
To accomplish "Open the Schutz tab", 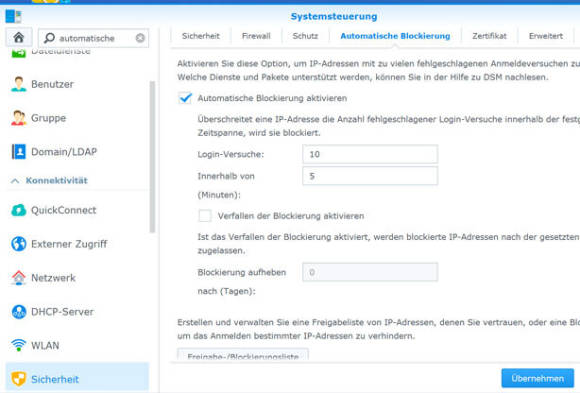I will pyautogui.click(x=305, y=36).
